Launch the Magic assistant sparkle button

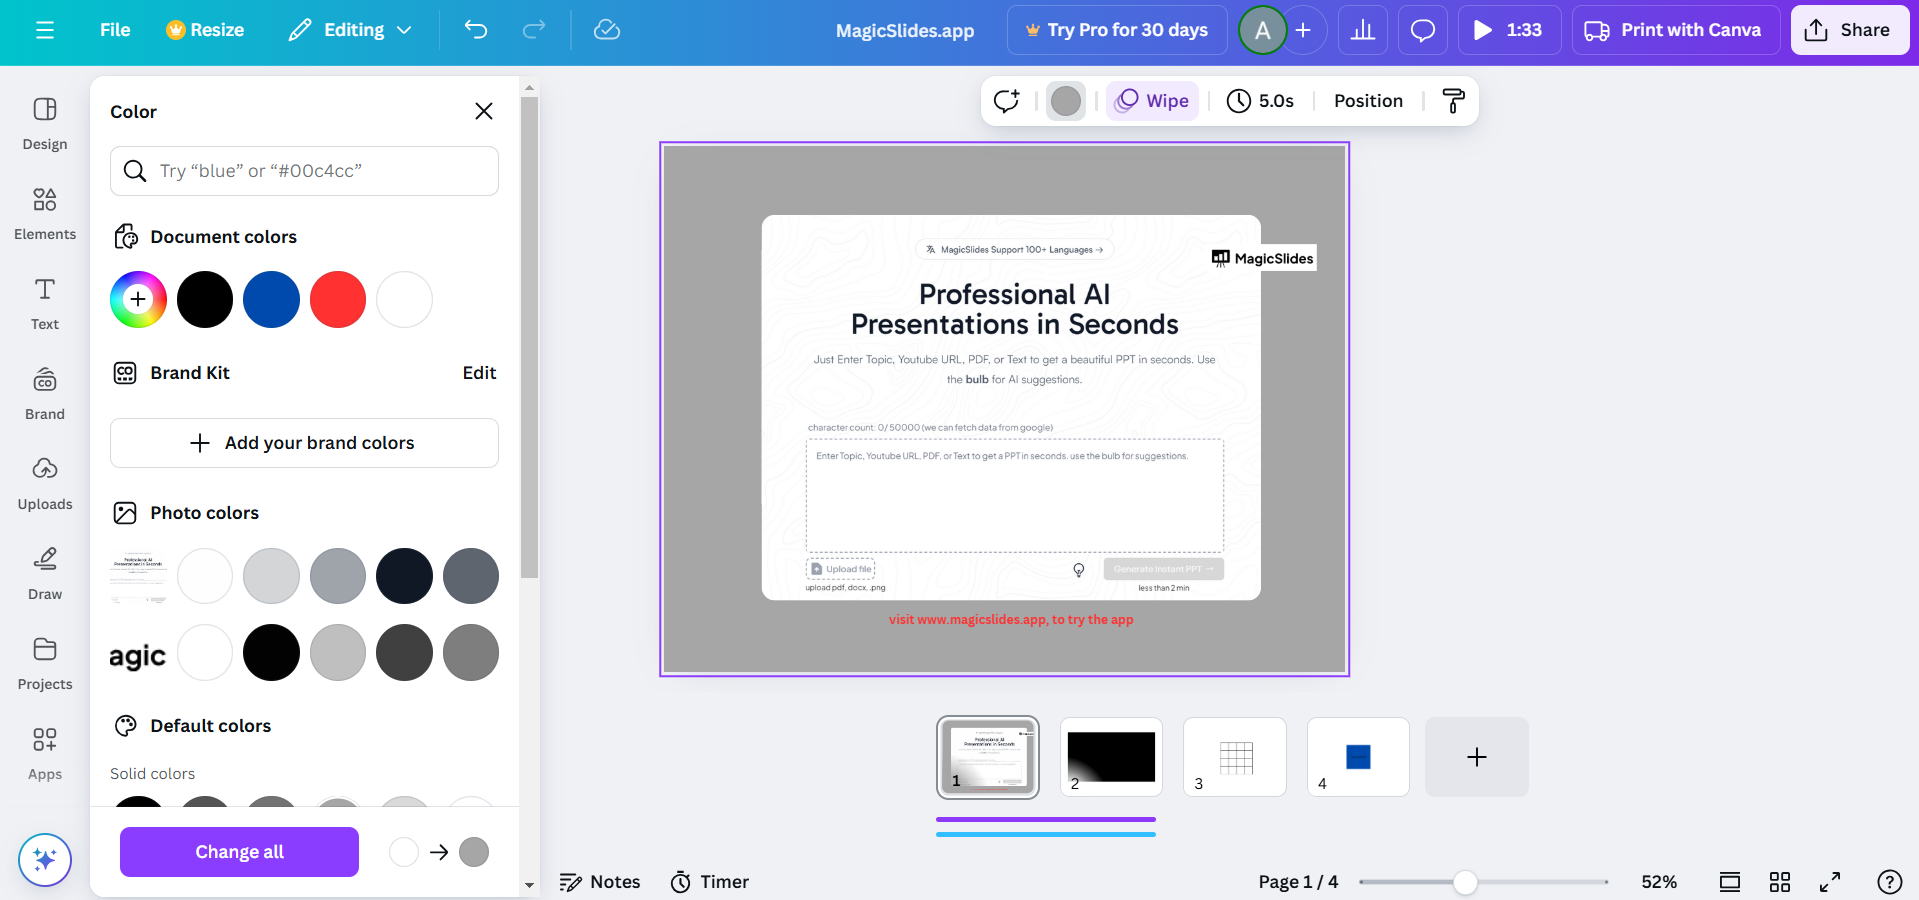[x=45, y=860]
